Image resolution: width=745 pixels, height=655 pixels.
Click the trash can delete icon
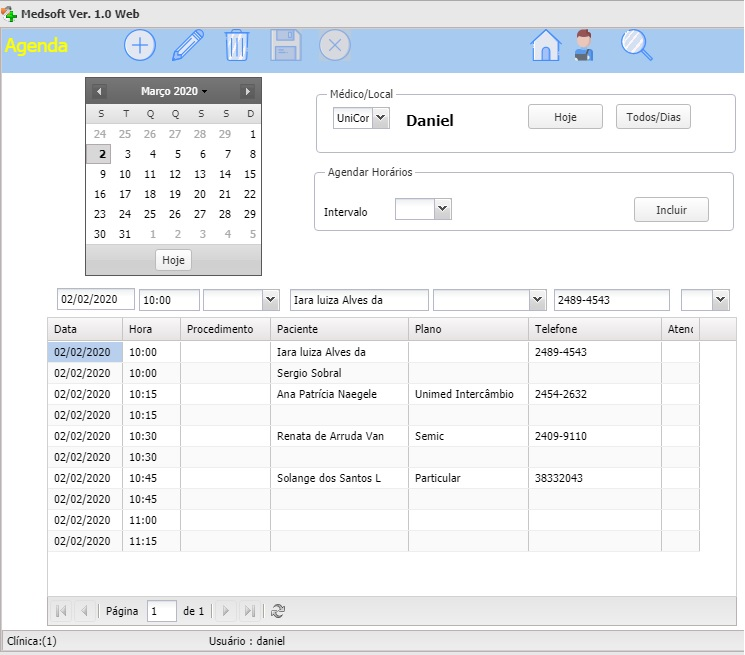click(x=237, y=46)
